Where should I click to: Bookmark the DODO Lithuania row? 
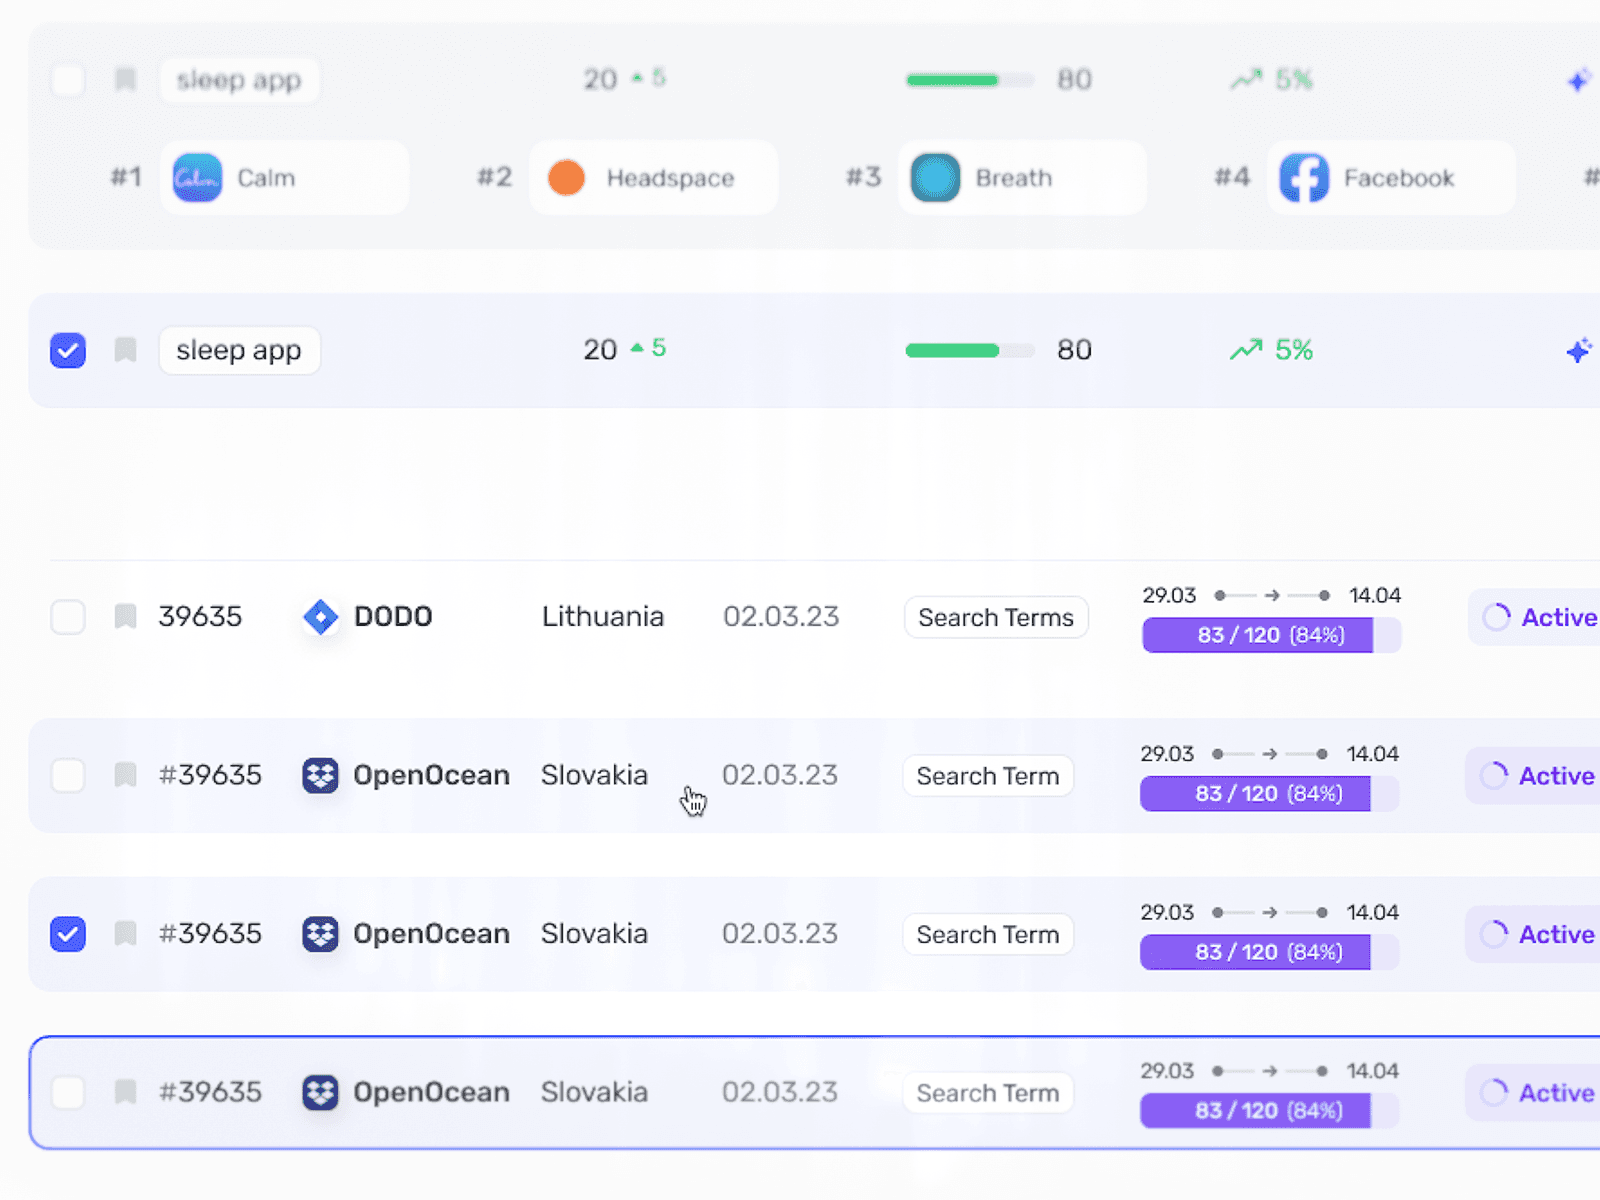[x=125, y=616]
